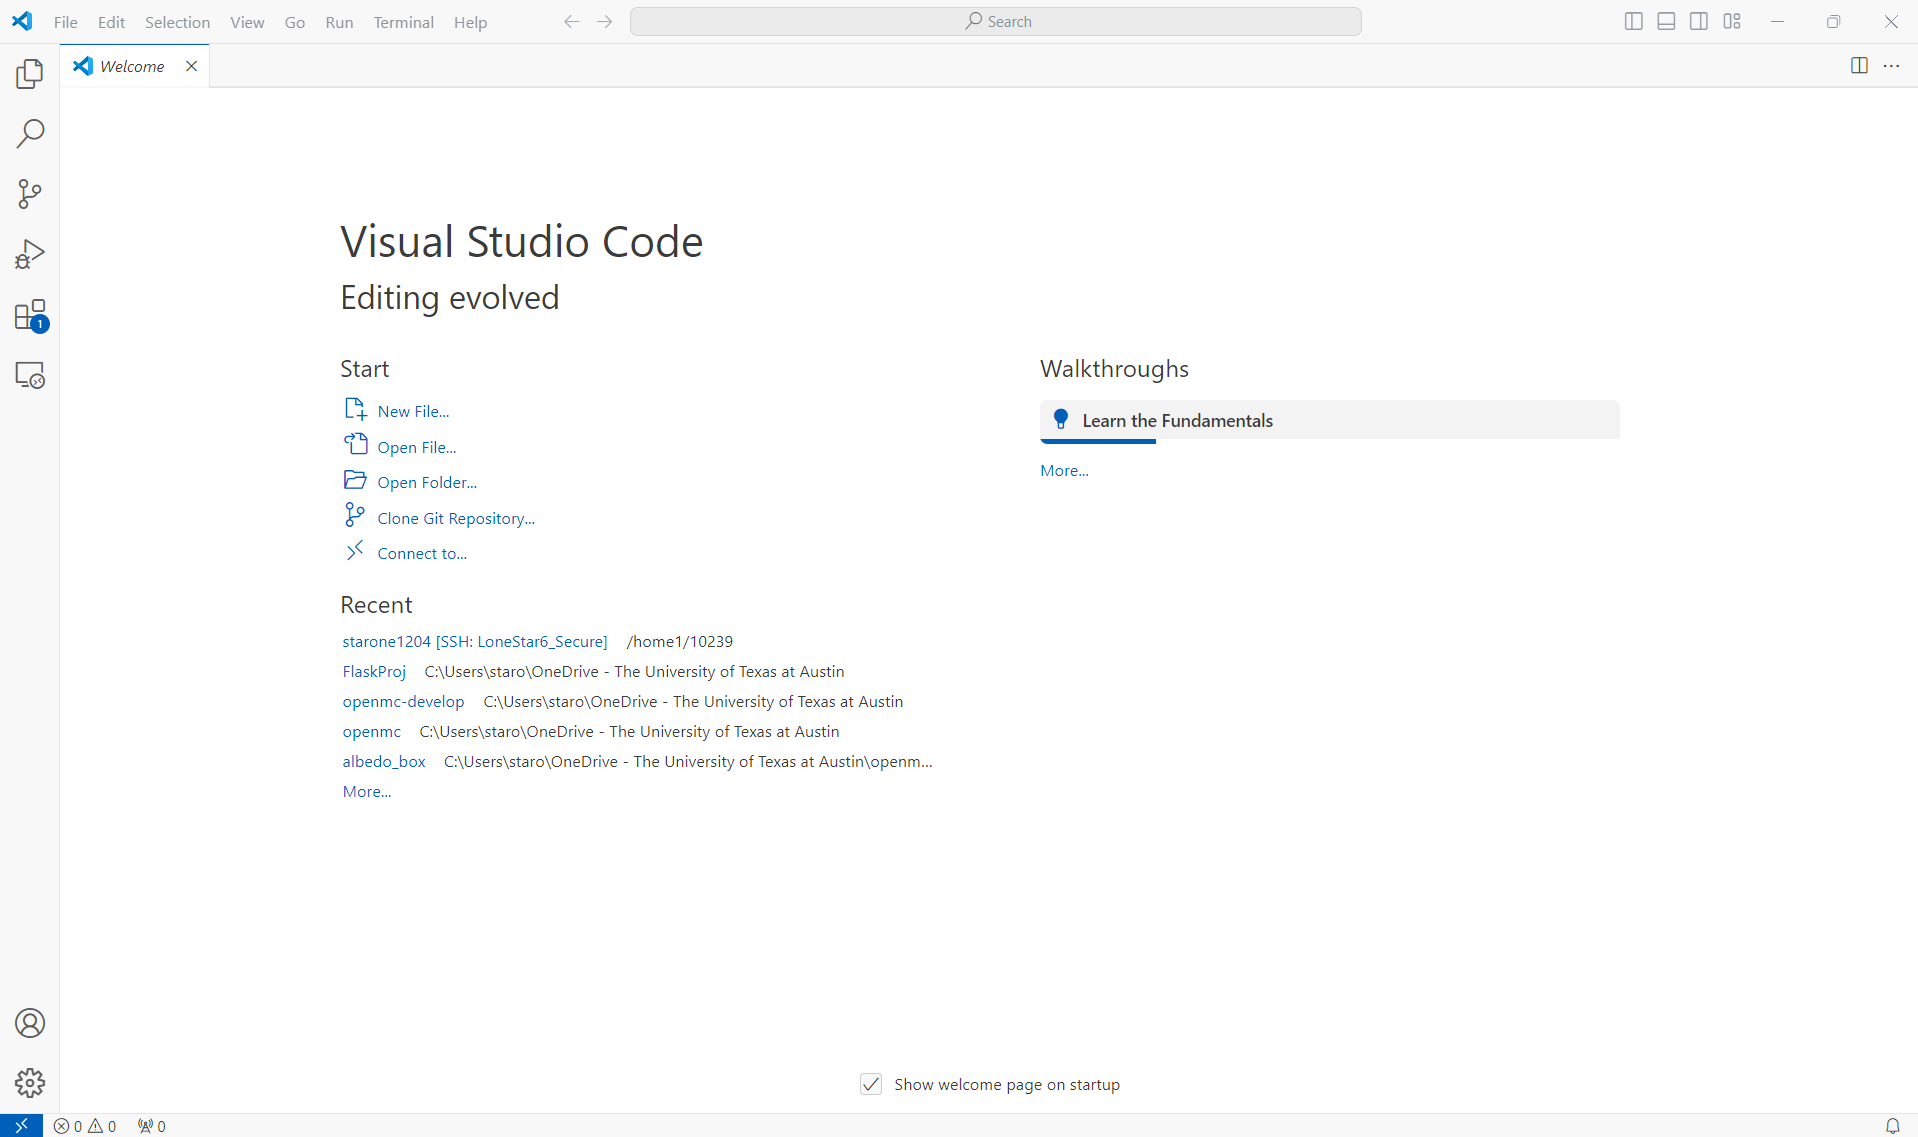Open recent openmc folder
Screen dimensions: 1918x1137
click(371, 731)
